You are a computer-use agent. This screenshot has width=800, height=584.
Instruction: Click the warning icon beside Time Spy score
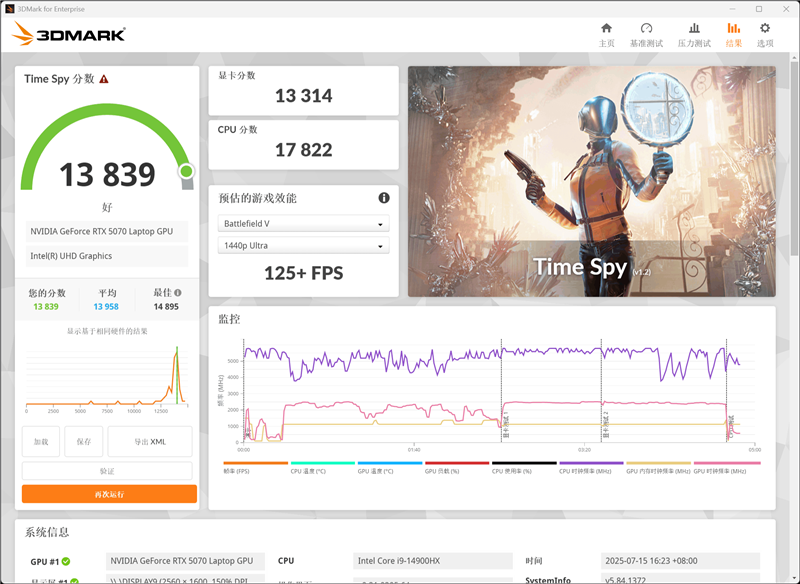[x=104, y=78]
